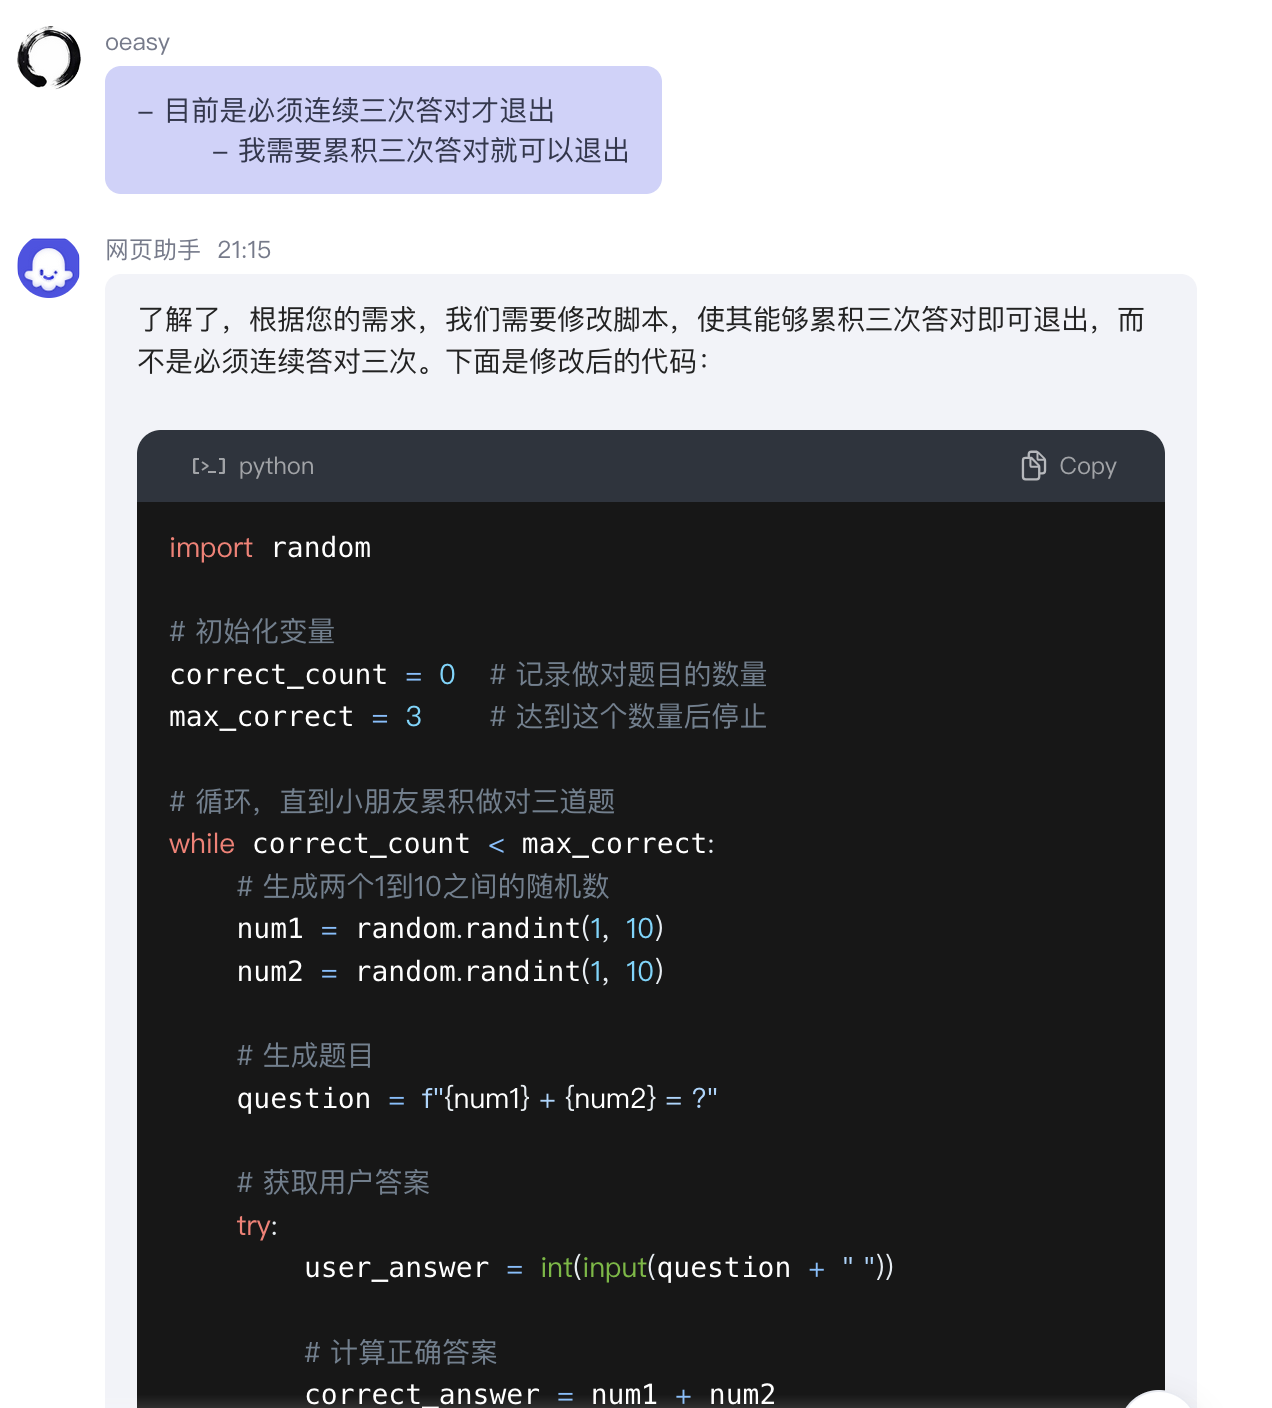Click the oeasy username
Viewport: 1272px width, 1408px height.
137,43
